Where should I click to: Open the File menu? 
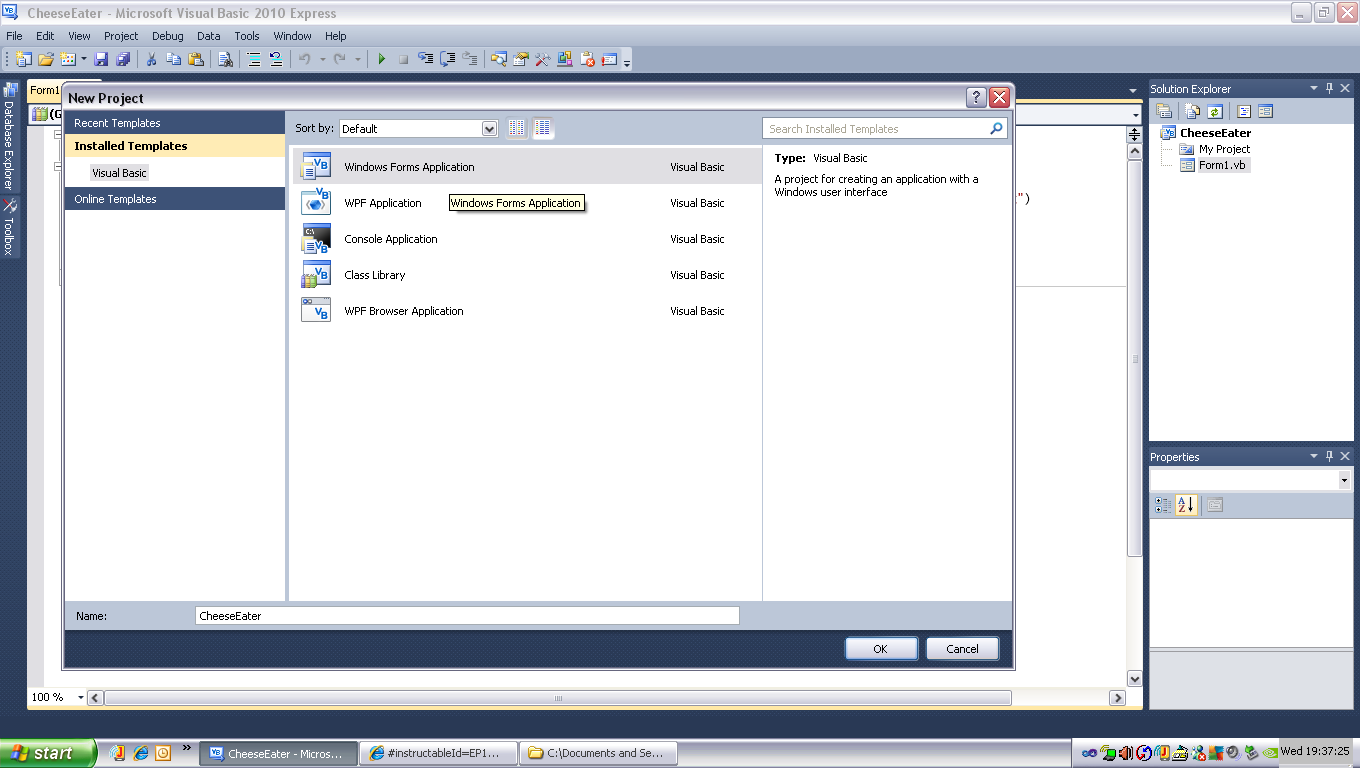(x=14, y=36)
